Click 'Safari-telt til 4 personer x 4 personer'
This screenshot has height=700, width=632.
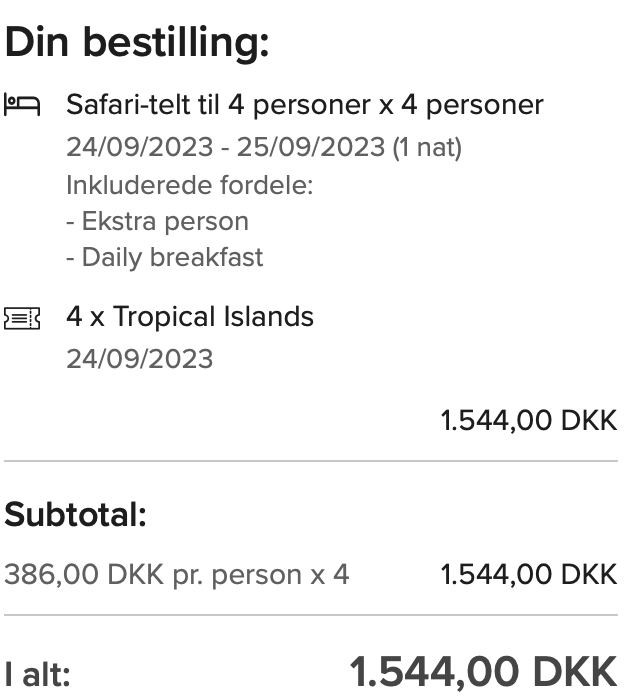pos(305,105)
